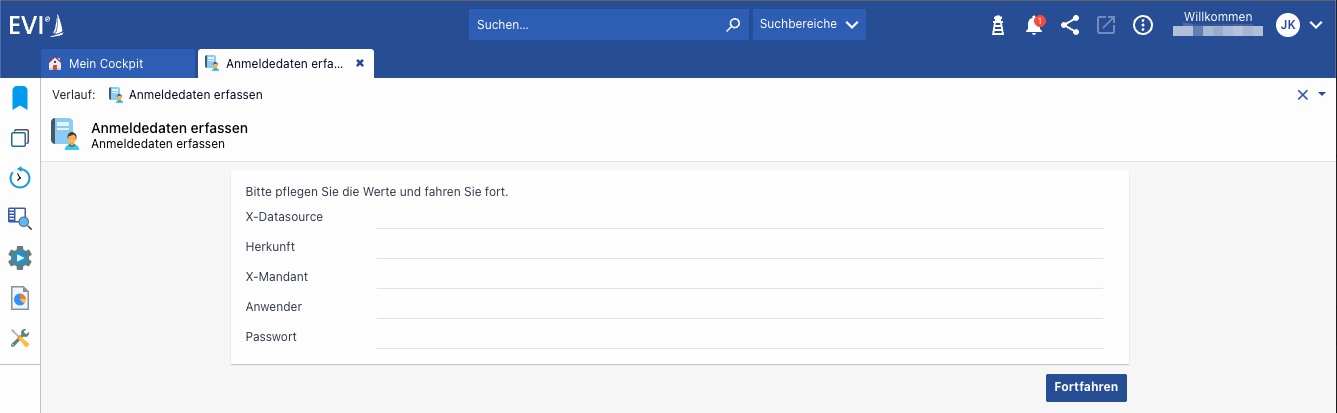Screen dimensions: 1337x413
Task: Open the Verlauf bar dropdown arrow
Action: pos(1322,94)
